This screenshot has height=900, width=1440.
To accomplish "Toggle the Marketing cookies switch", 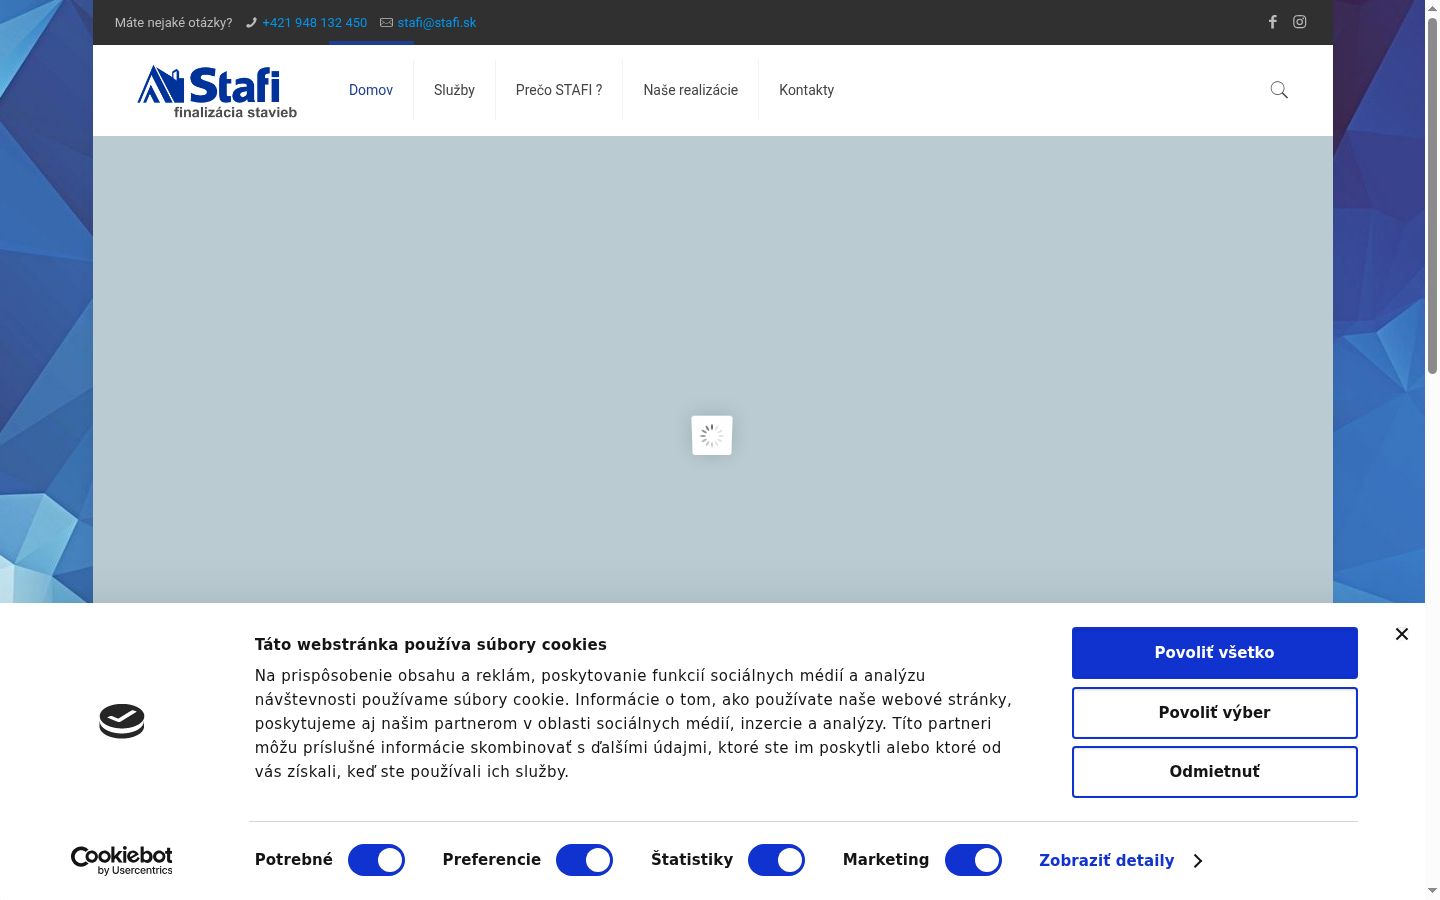I will [x=973, y=860].
